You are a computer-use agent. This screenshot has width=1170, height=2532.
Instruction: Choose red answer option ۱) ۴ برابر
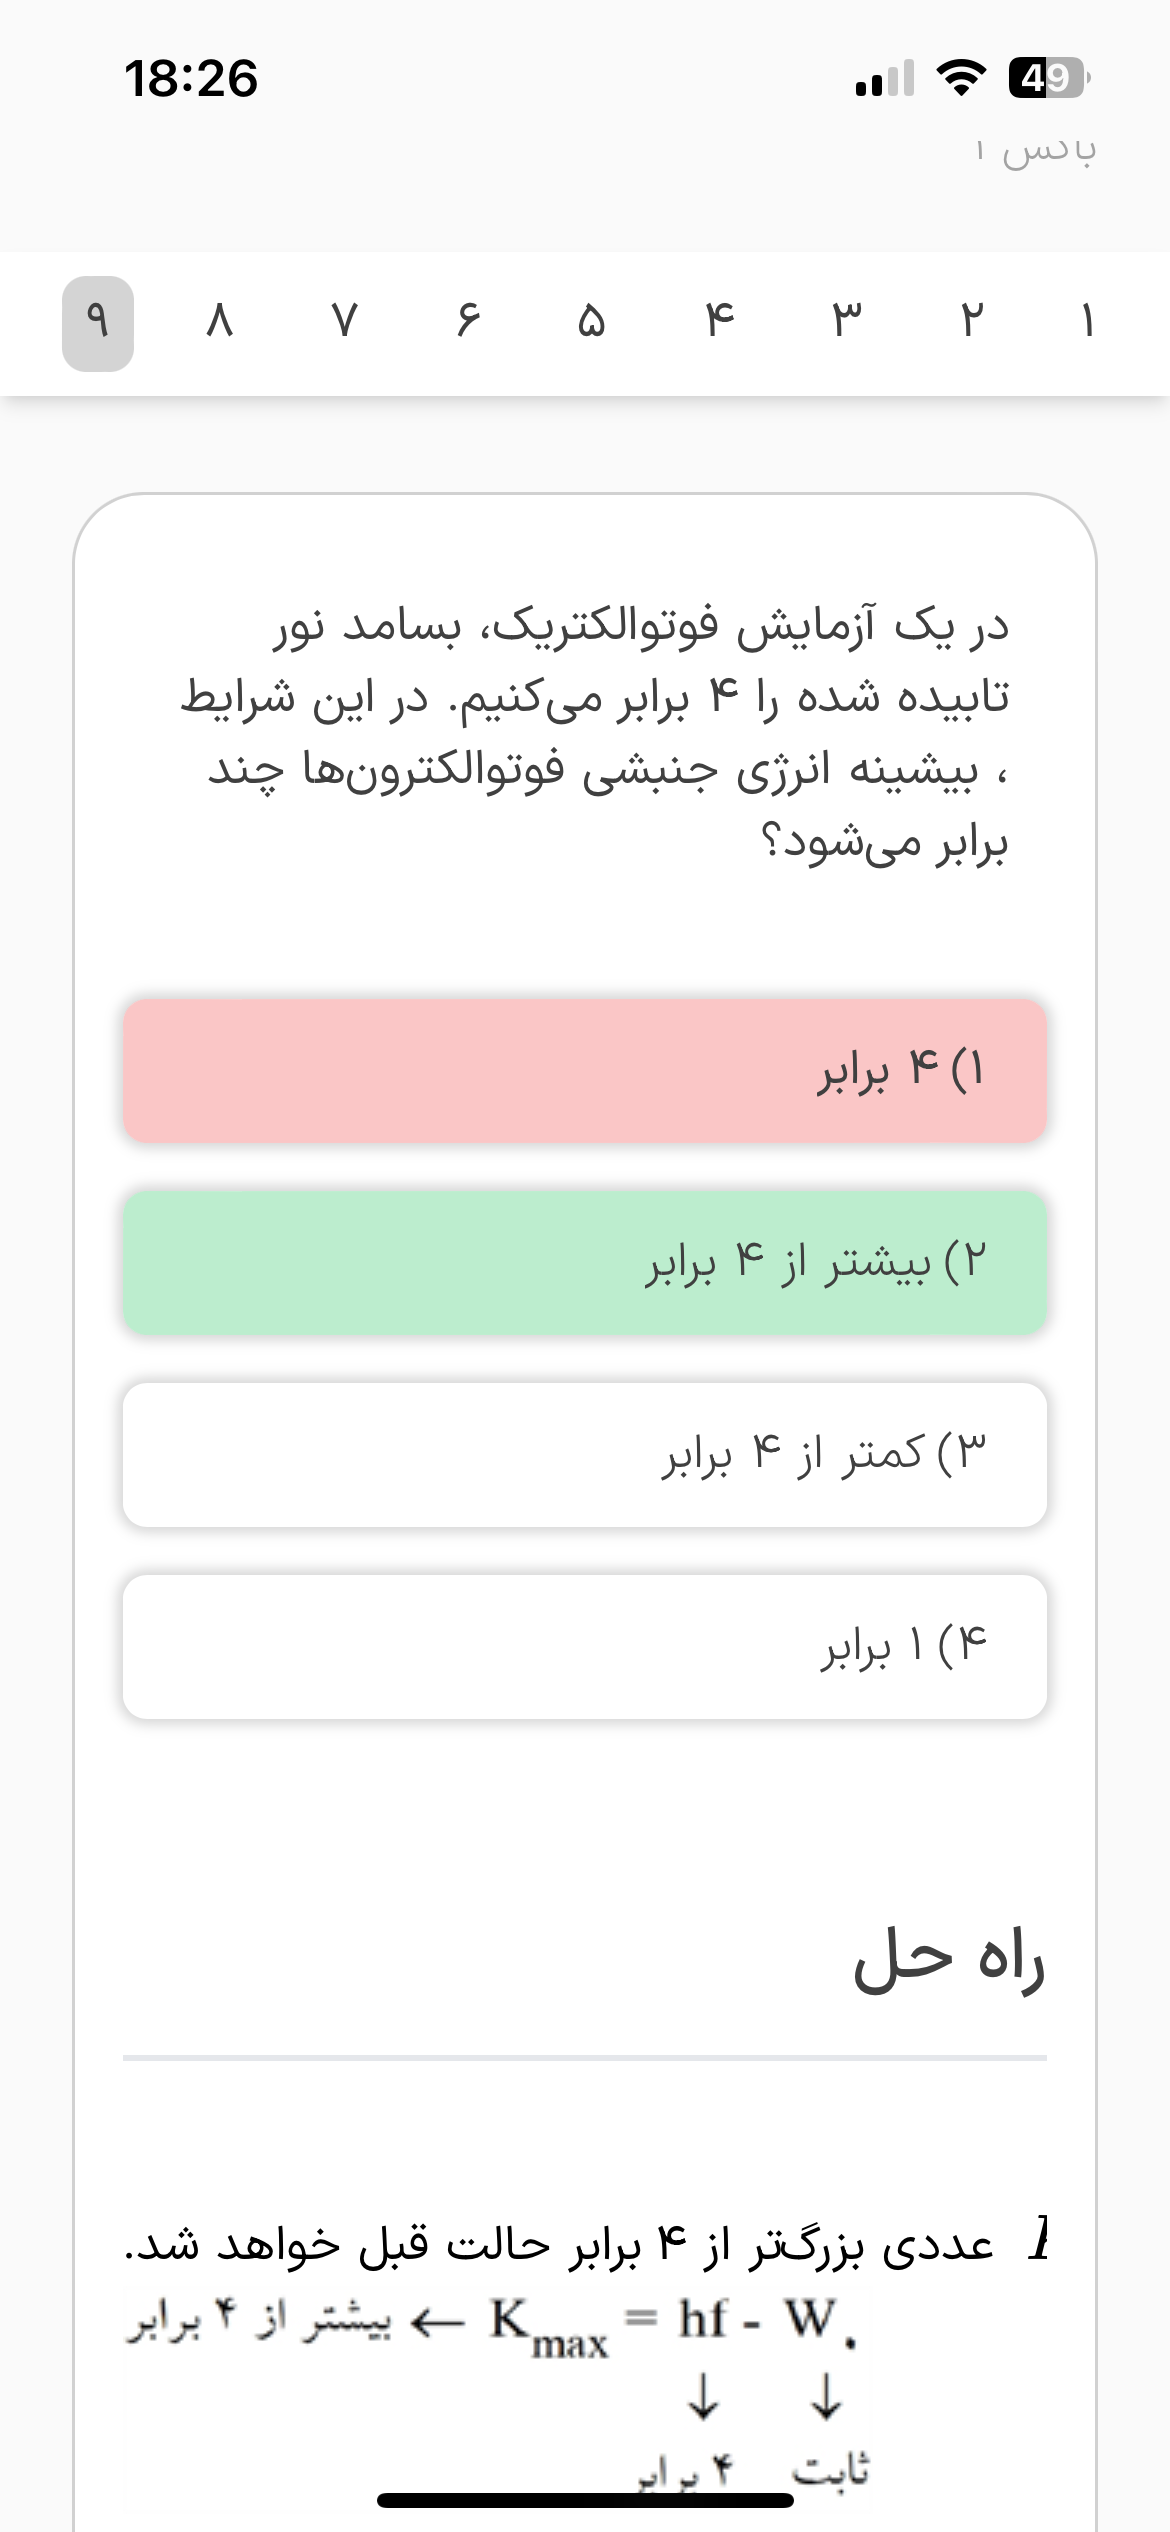point(585,1071)
